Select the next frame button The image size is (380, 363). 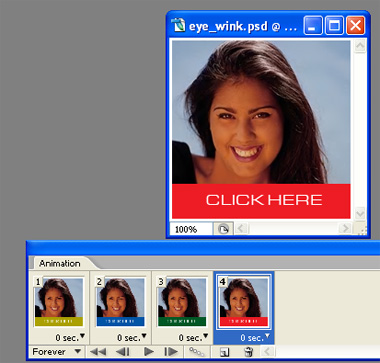[x=171, y=352]
